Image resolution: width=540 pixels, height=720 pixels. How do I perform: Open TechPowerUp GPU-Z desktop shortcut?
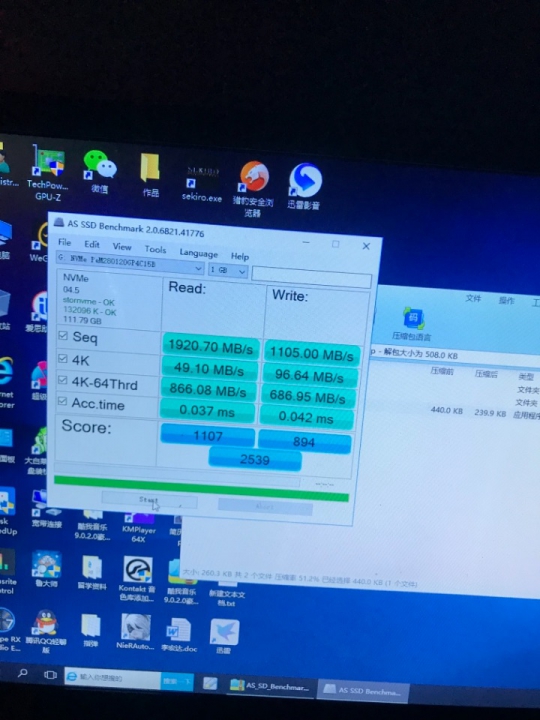tap(48, 172)
